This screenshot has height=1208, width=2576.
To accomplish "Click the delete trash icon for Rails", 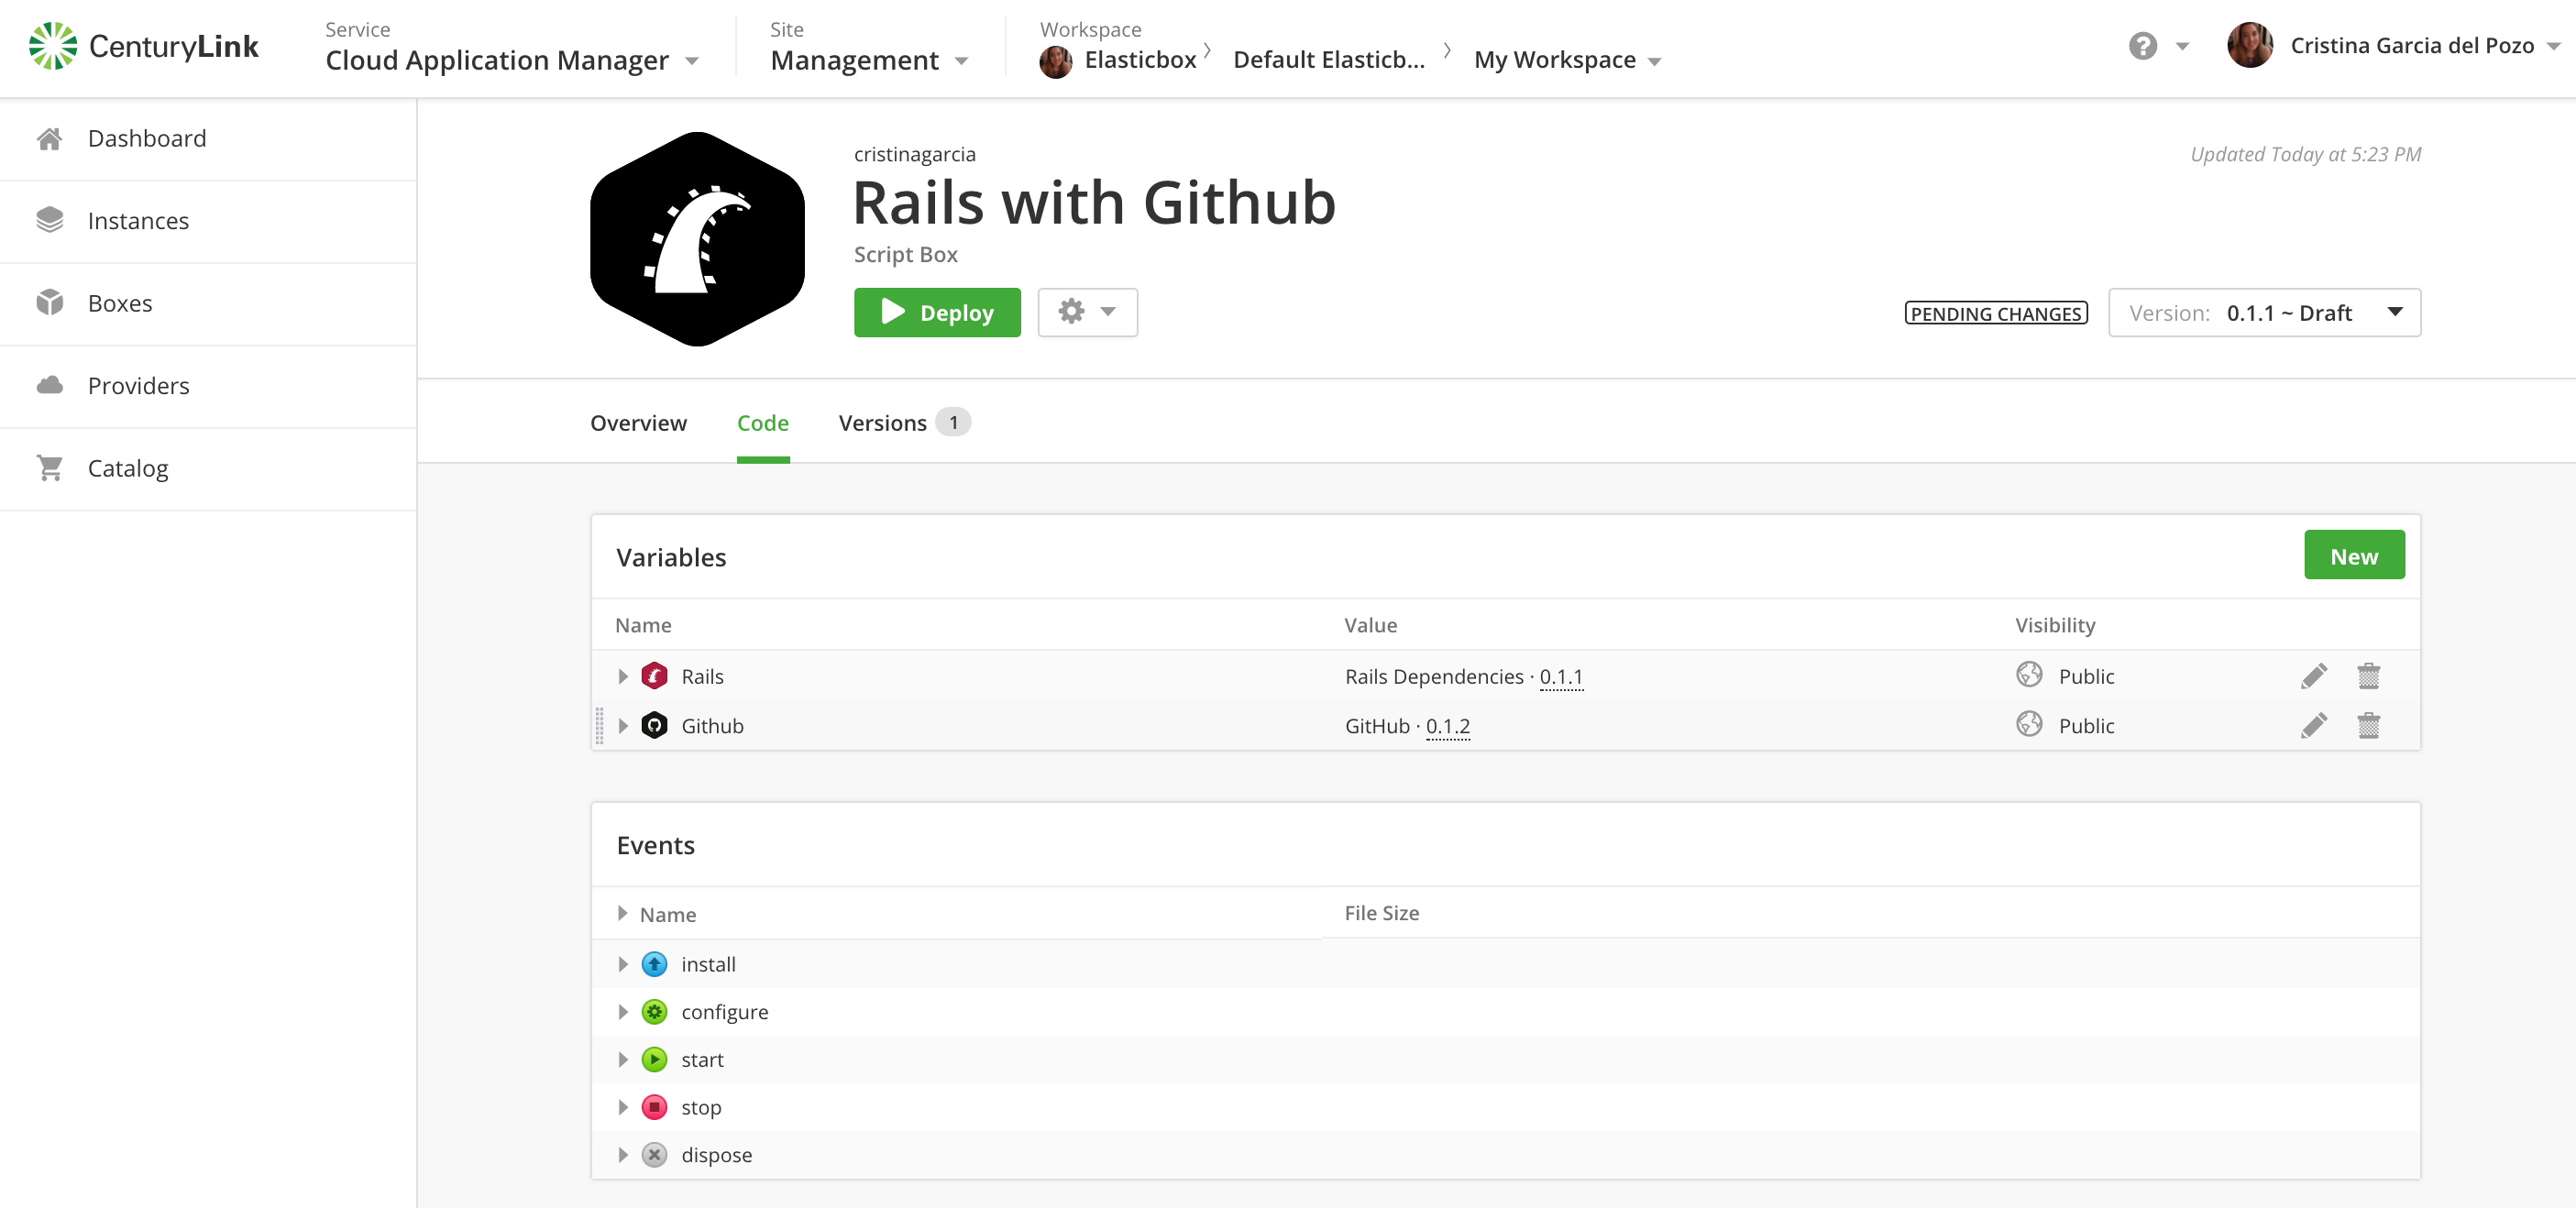I will 2369,675.
